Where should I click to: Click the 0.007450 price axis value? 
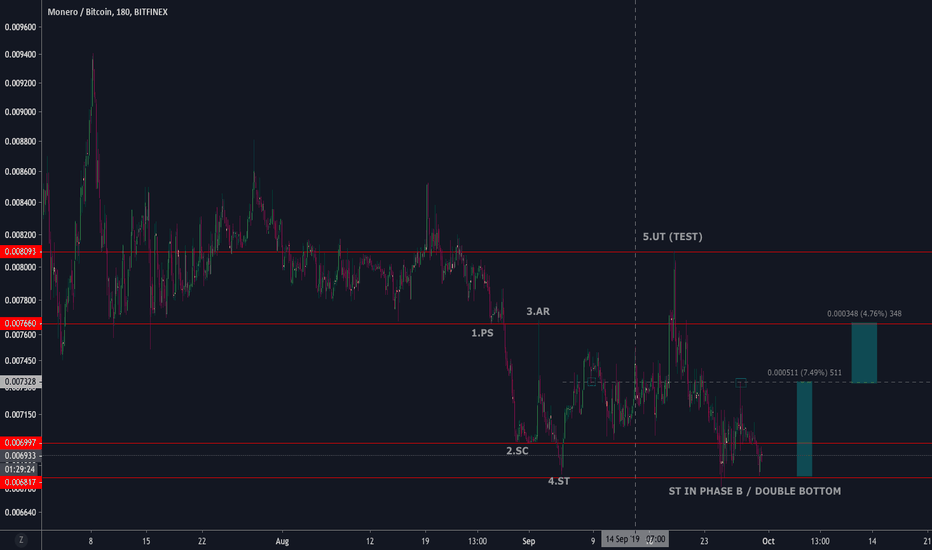[x=20, y=360]
